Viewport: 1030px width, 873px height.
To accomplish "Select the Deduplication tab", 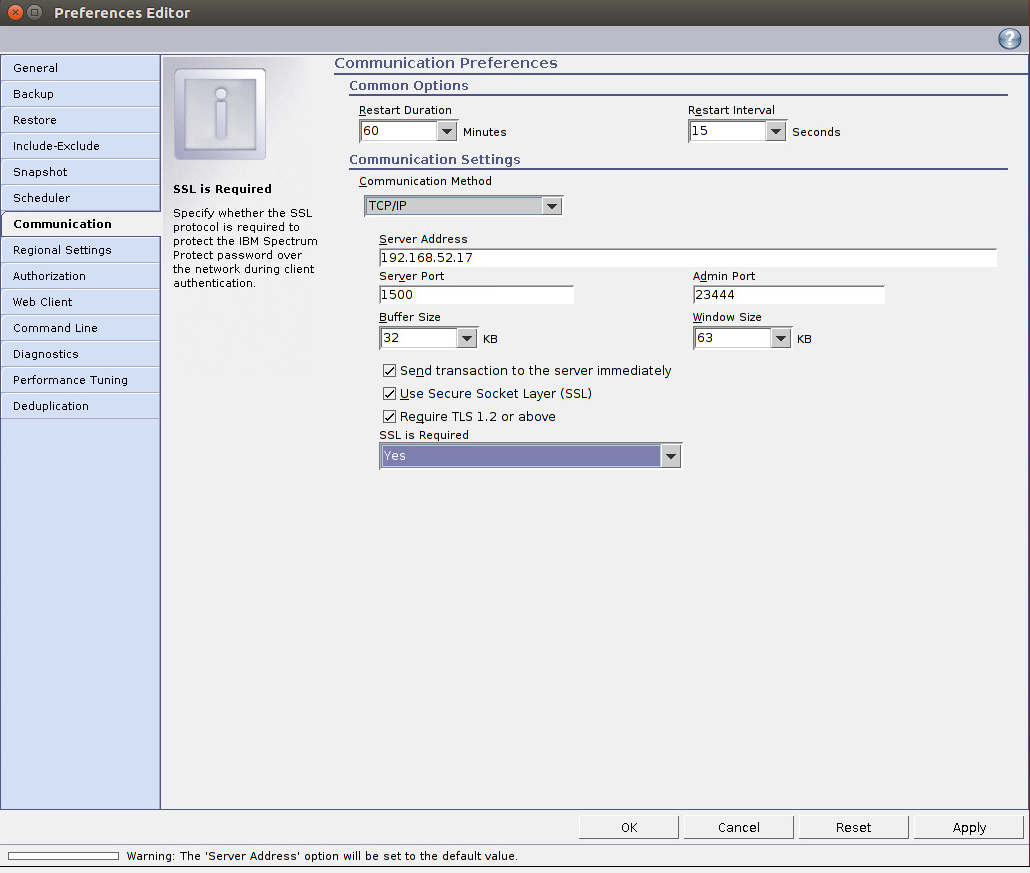I will click(x=80, y=406).
